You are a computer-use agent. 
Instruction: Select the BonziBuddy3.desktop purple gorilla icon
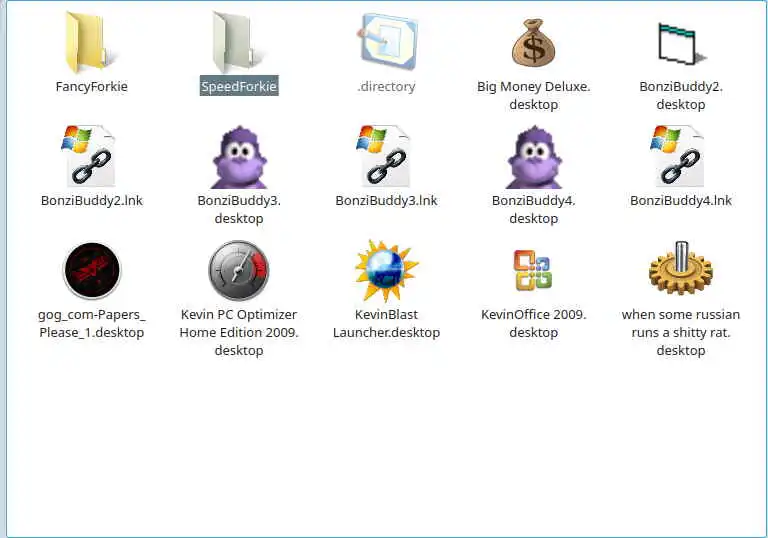(x=239, y=157)
